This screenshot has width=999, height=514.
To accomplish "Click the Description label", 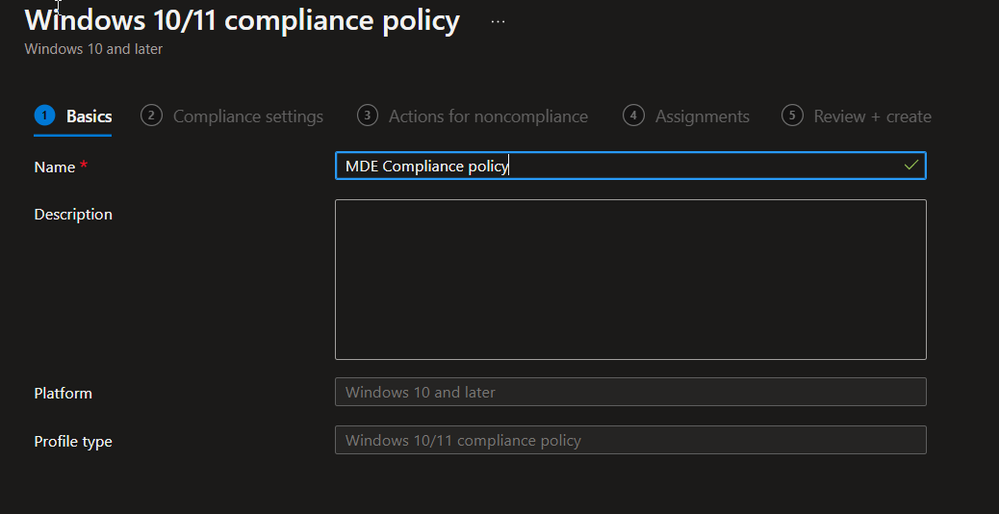I will (x=73, y=214).
